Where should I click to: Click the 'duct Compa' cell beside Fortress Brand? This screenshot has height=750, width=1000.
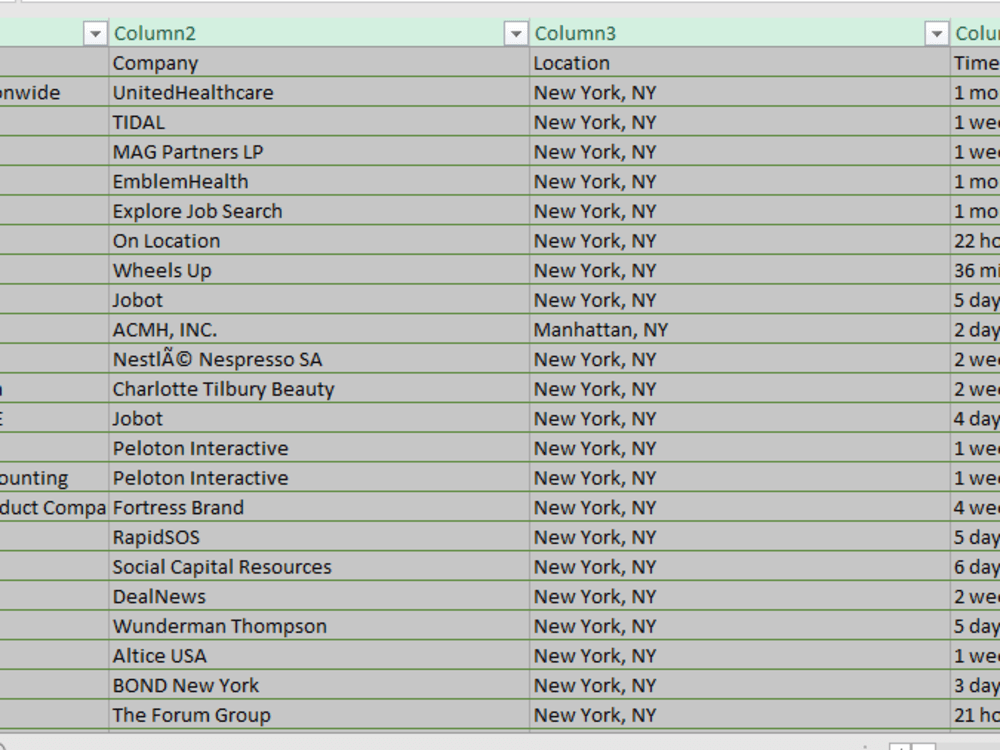54,508
